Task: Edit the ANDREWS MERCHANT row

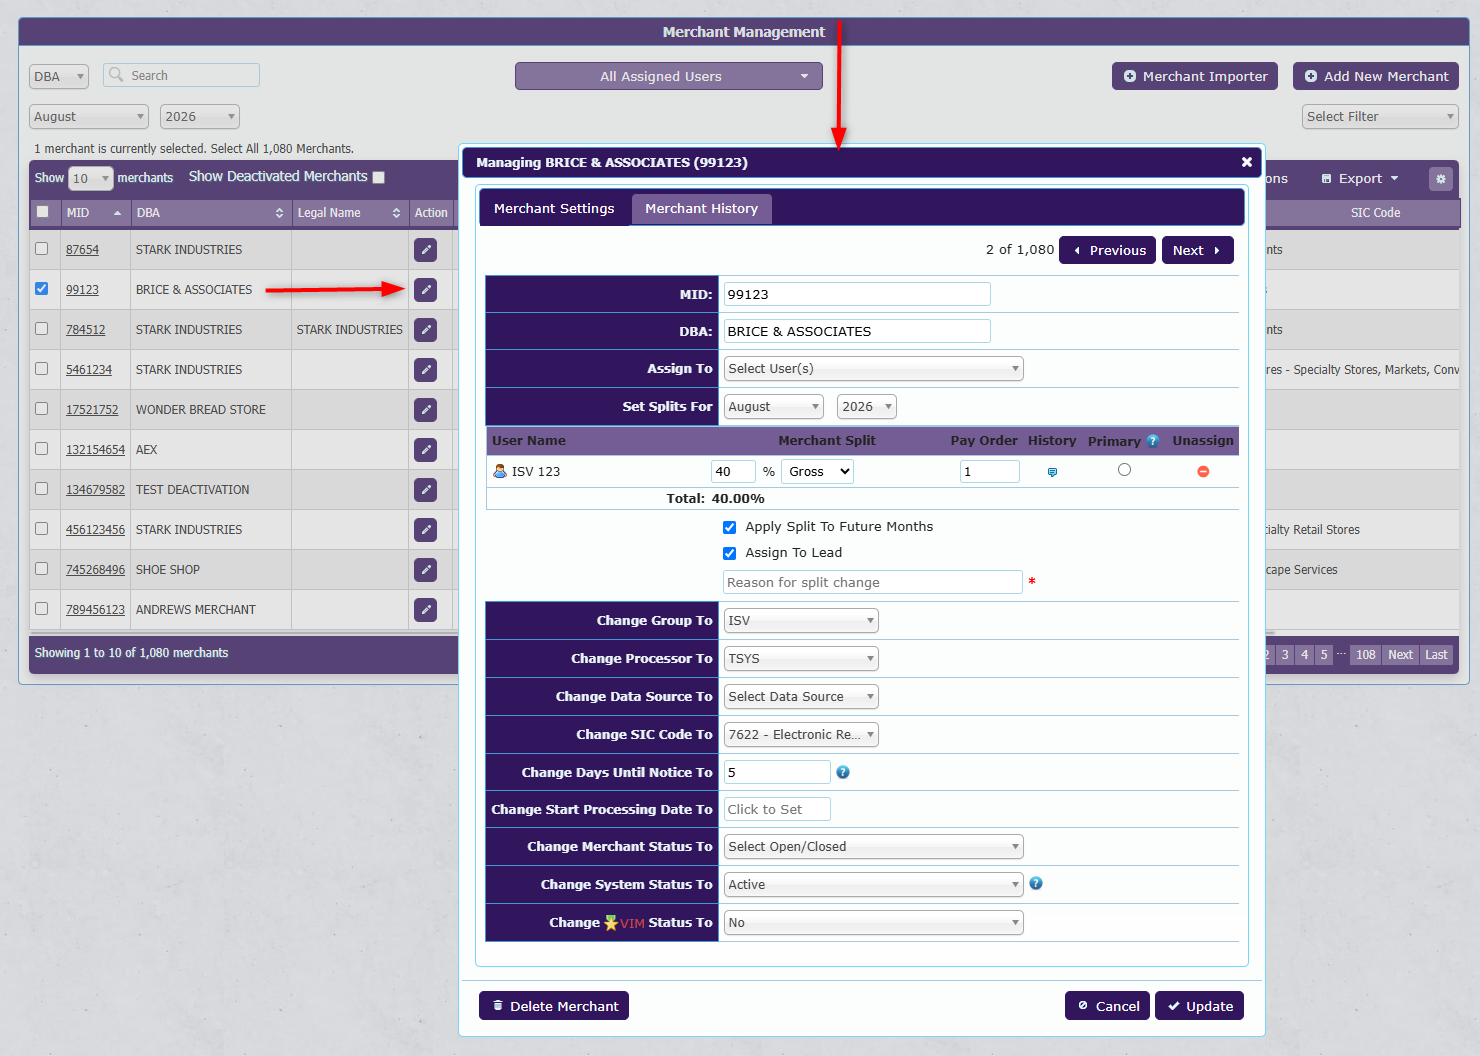Action: [426, 610]
